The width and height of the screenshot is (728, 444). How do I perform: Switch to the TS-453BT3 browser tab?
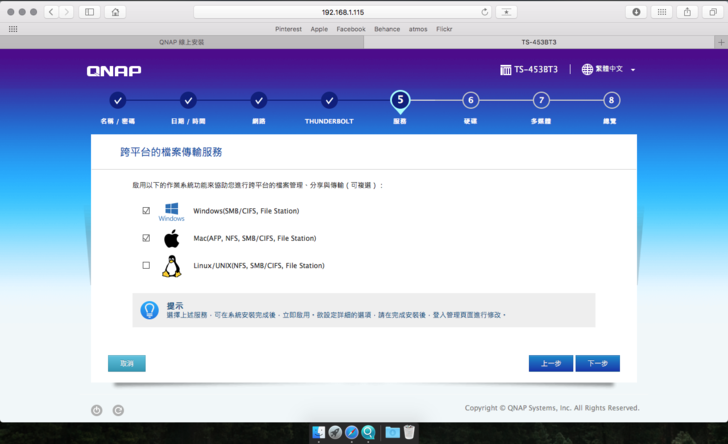pos(545,43)
